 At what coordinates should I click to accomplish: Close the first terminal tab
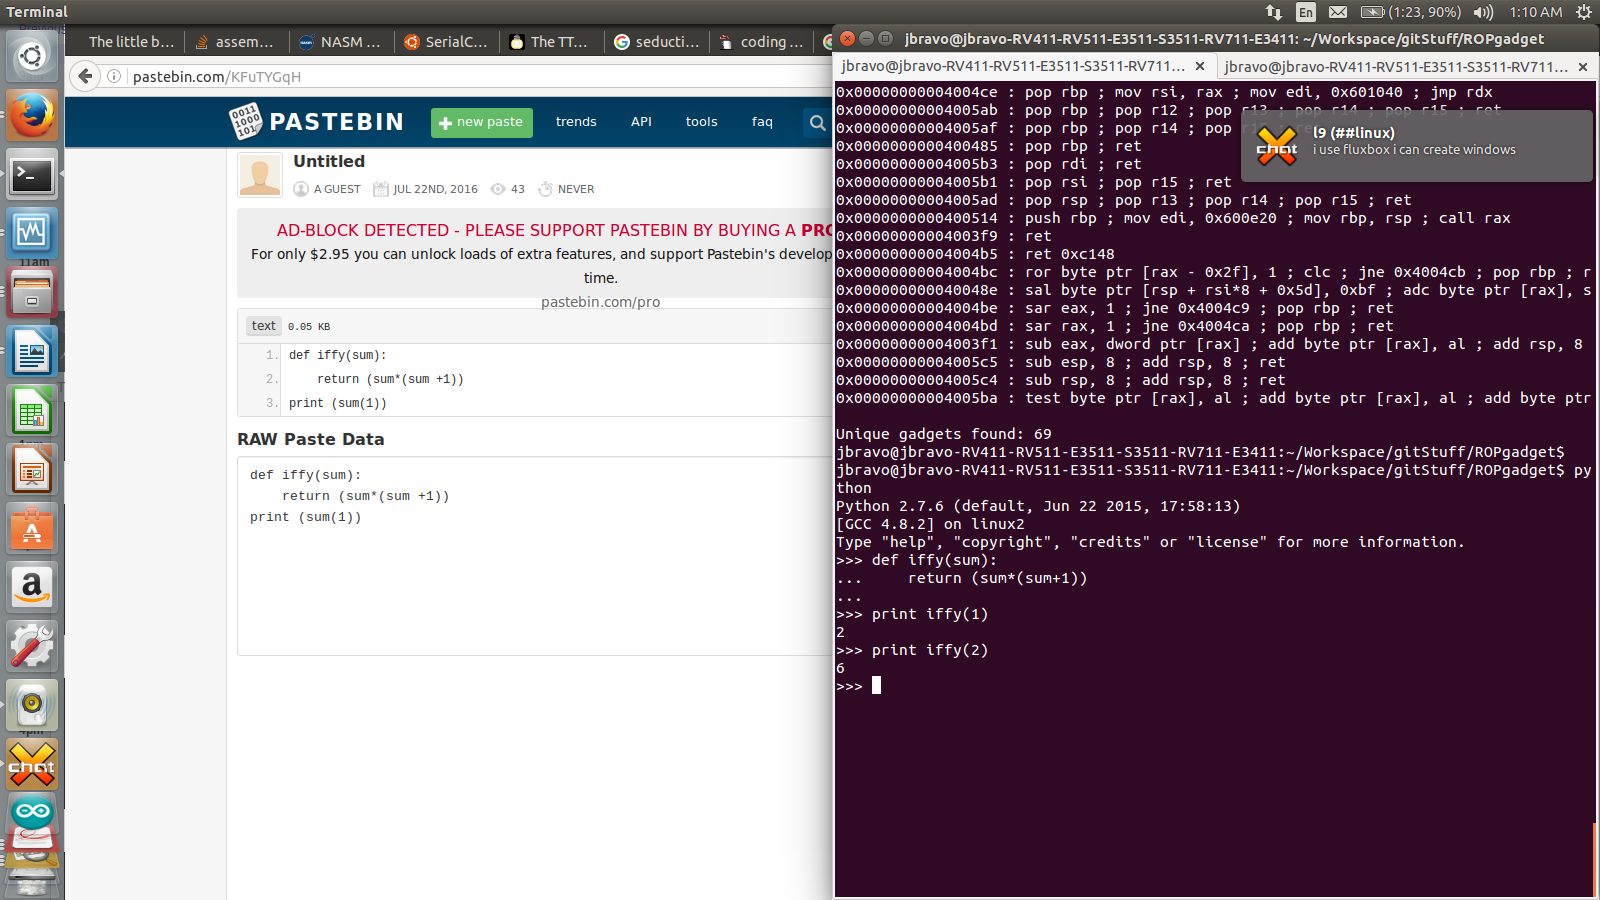point(1200,66)
